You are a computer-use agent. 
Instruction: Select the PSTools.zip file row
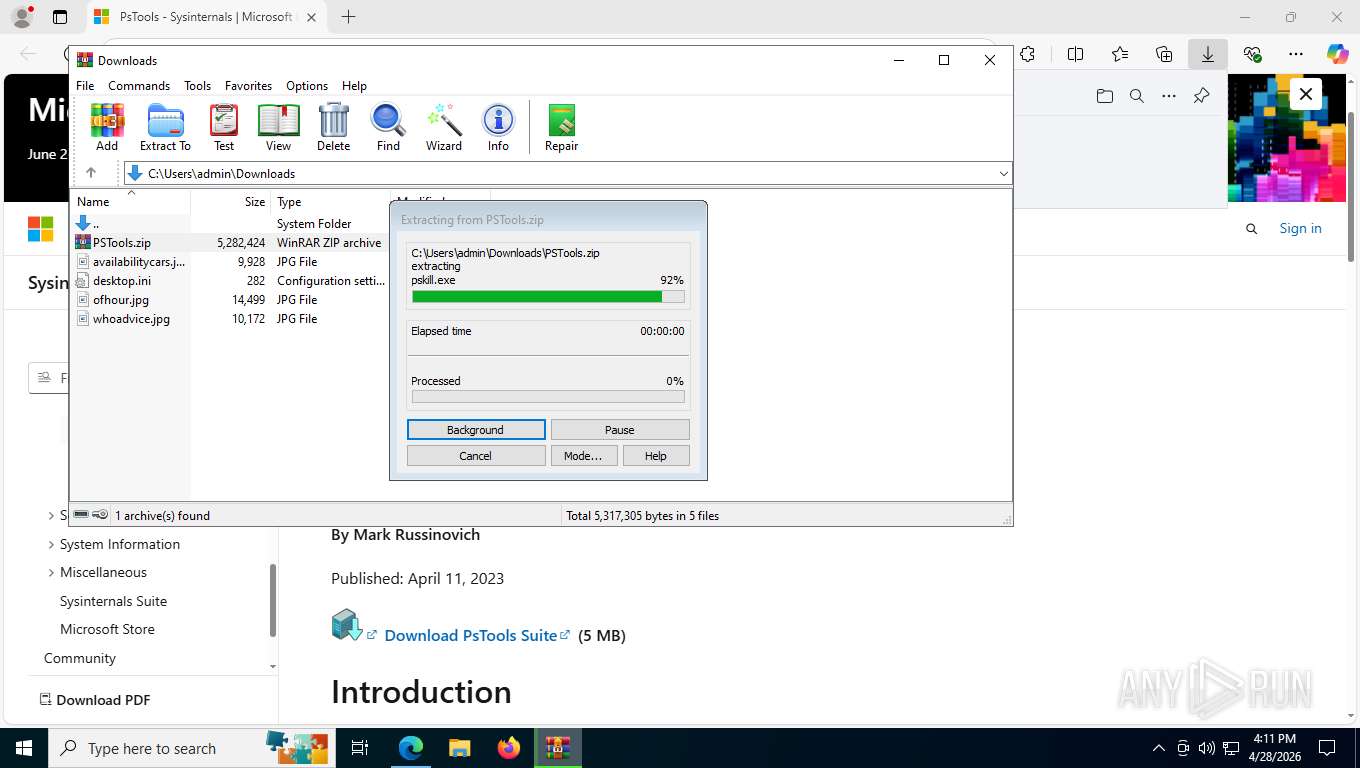pyautogui.click(x=230, y=243)
